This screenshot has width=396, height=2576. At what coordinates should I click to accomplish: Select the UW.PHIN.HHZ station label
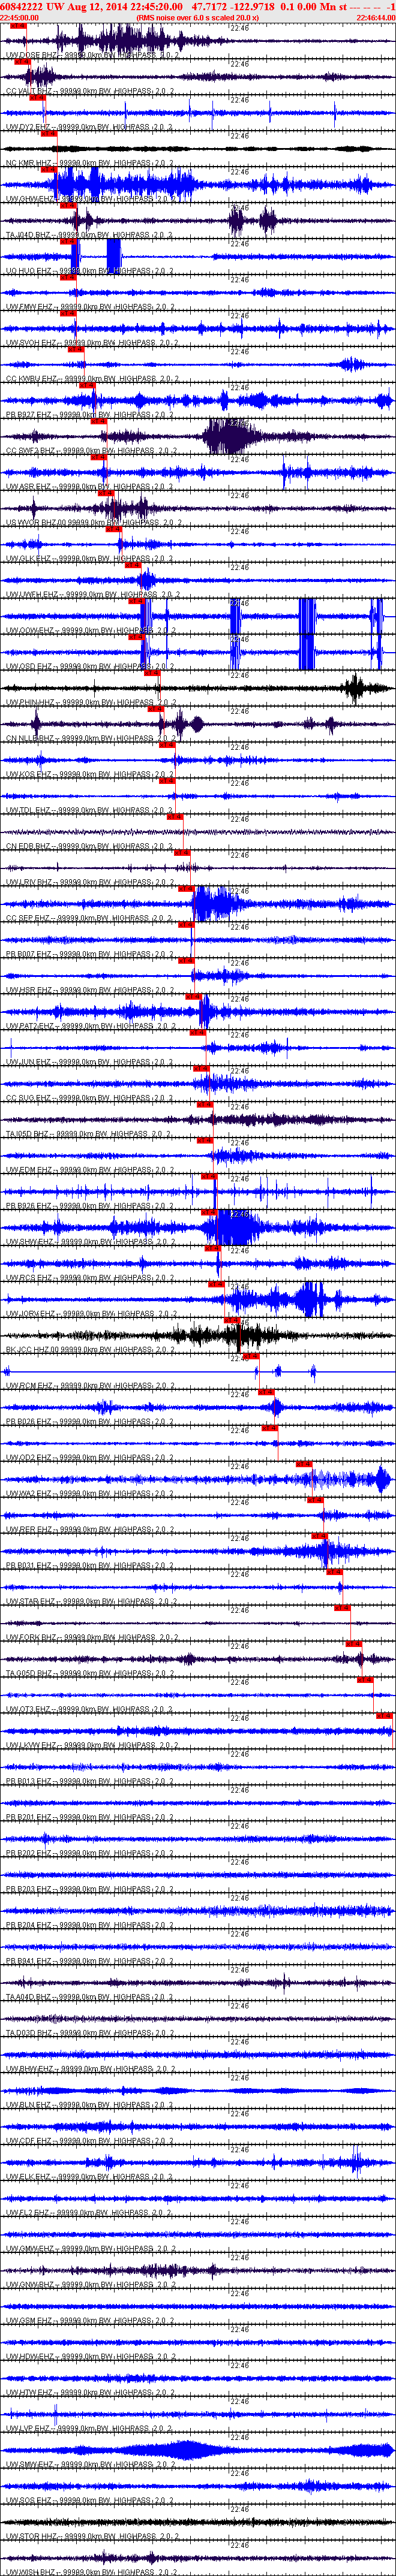tap(30, 702)
